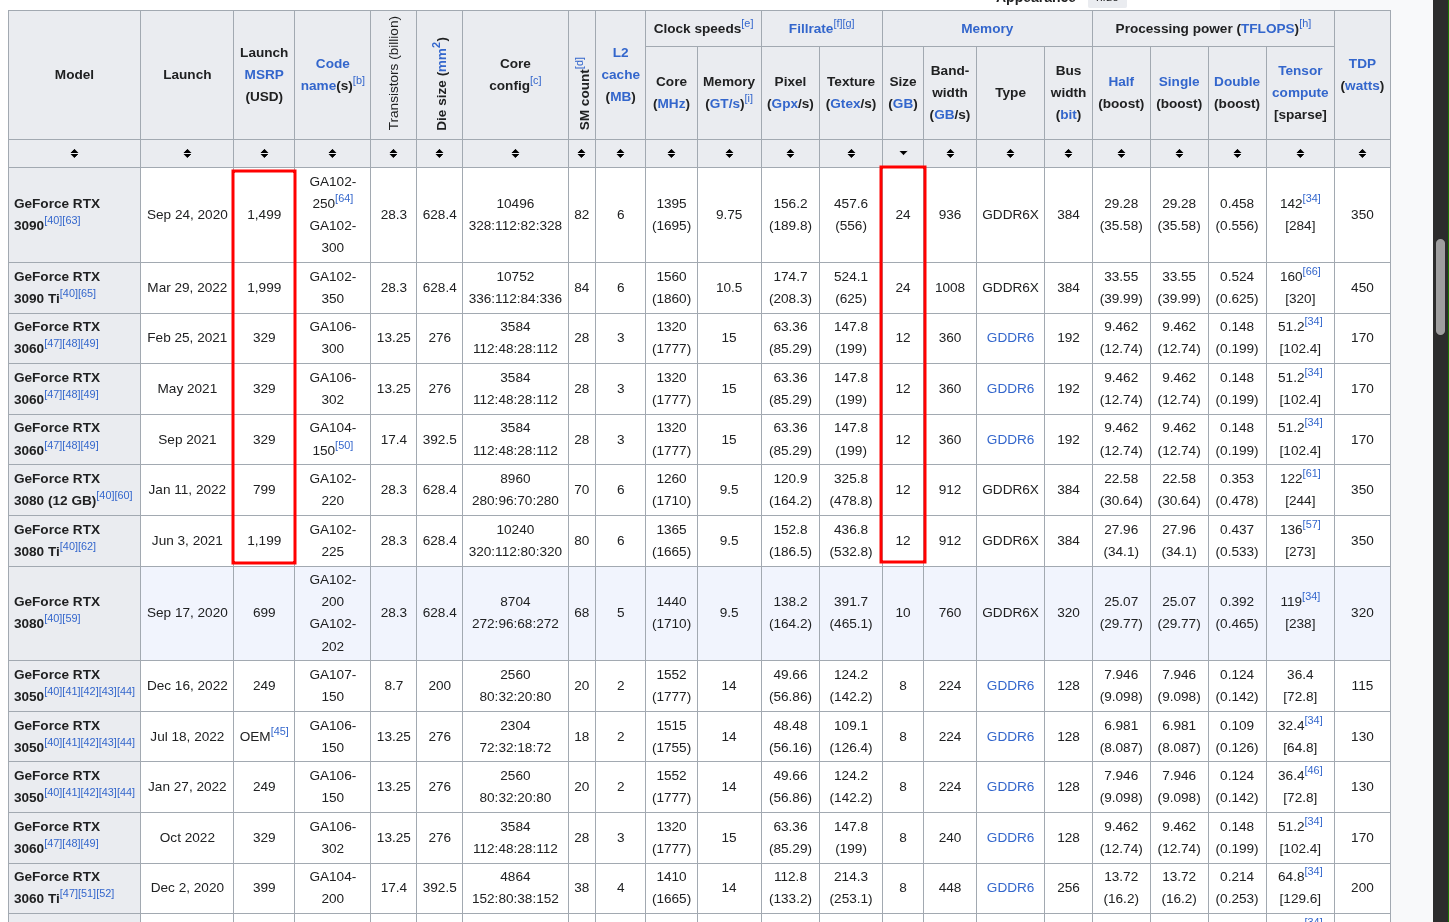Open GDDR6 link in May 2021 row
The height and width of the screenshot is (922, 1449).
[1010, 389]
